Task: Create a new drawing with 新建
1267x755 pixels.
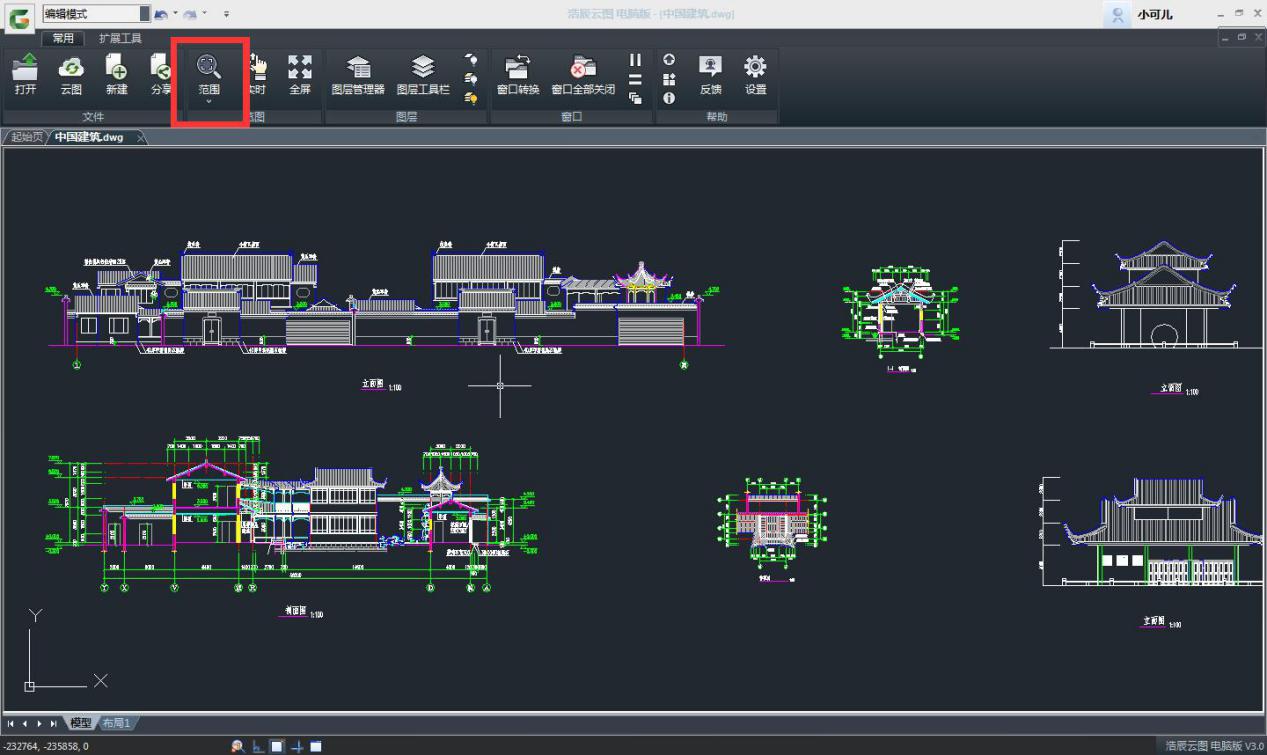Action: click(117, 75)
